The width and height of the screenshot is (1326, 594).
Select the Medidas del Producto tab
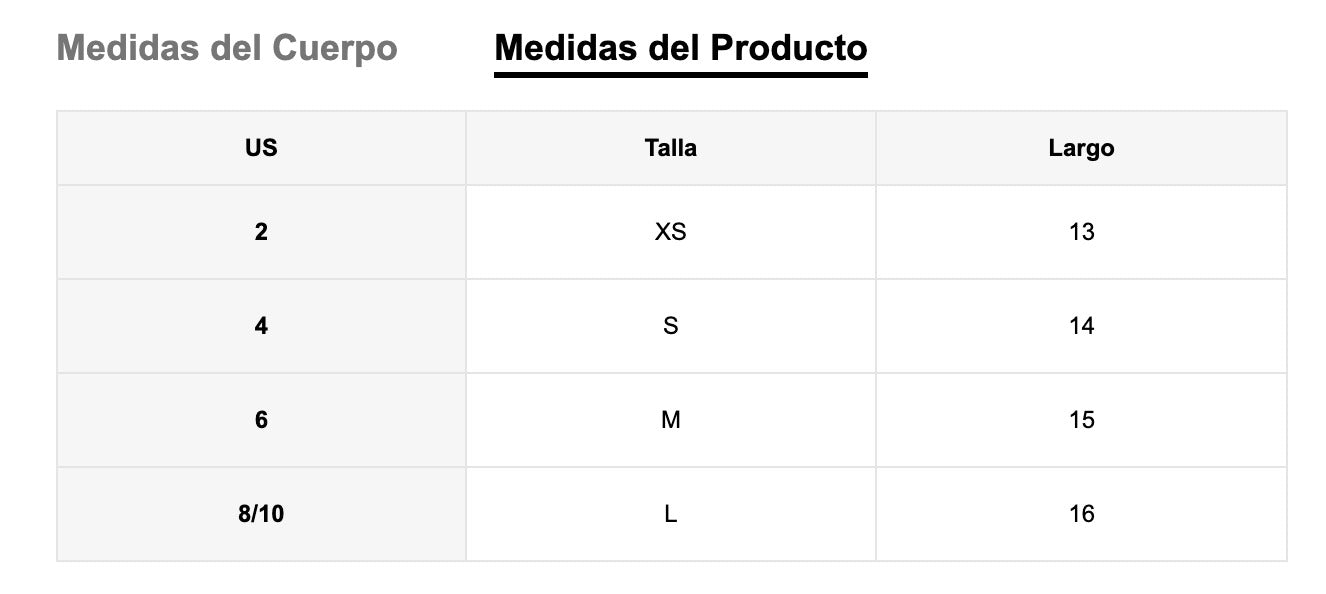point(680,48)
